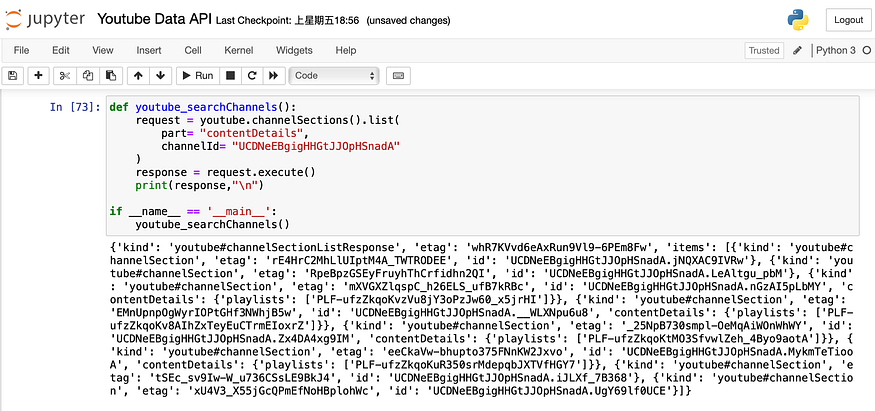Viewport: 875px width, 411px height.
Task: Click inside the code cell editor
Action: 482,166
